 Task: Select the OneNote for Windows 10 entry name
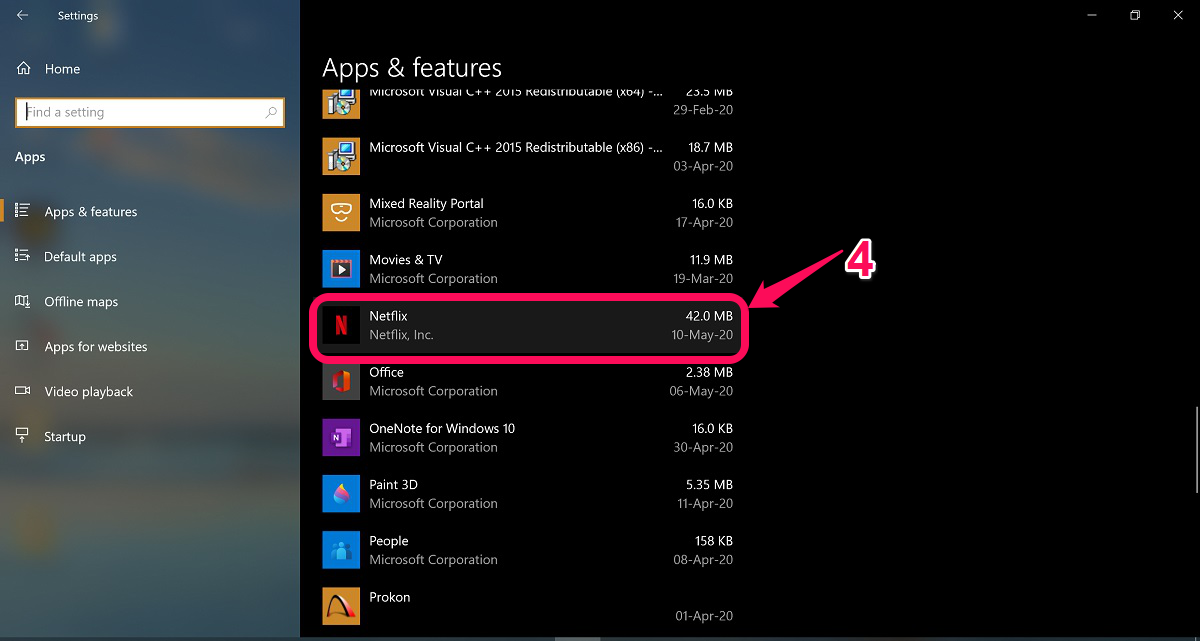tap(442, 428)
